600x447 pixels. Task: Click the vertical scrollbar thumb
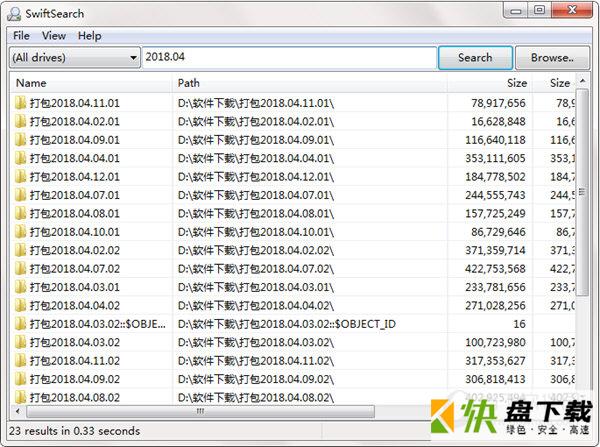tap(582, 193)
